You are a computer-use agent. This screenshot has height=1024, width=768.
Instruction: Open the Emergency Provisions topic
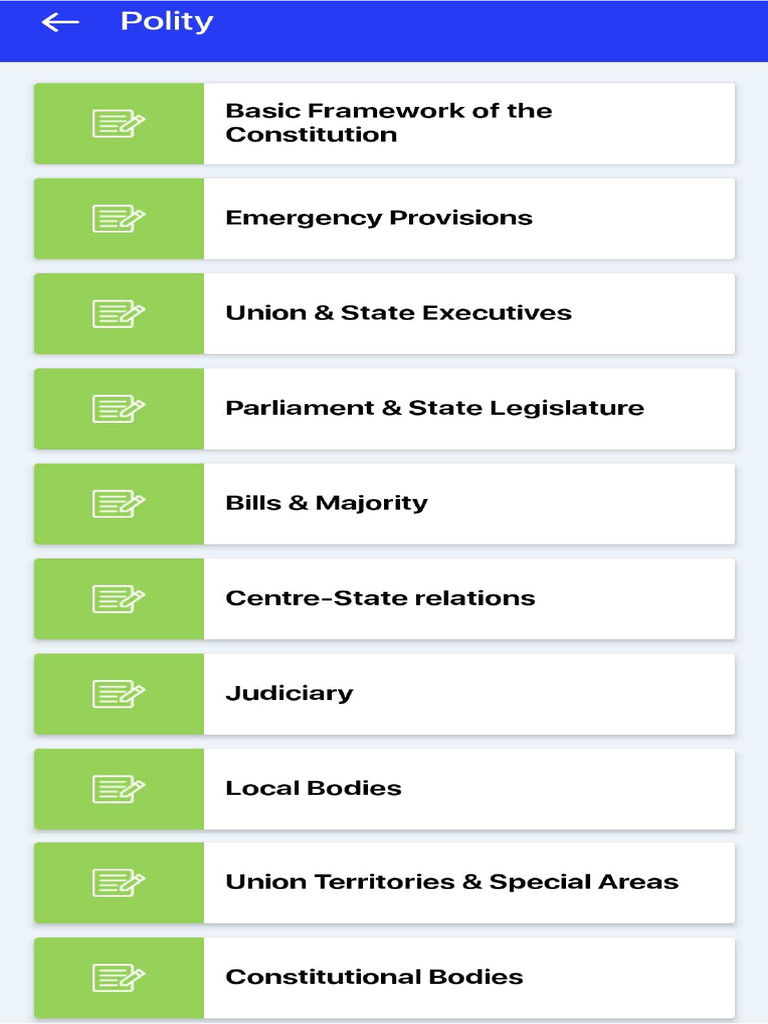(385, 219)
